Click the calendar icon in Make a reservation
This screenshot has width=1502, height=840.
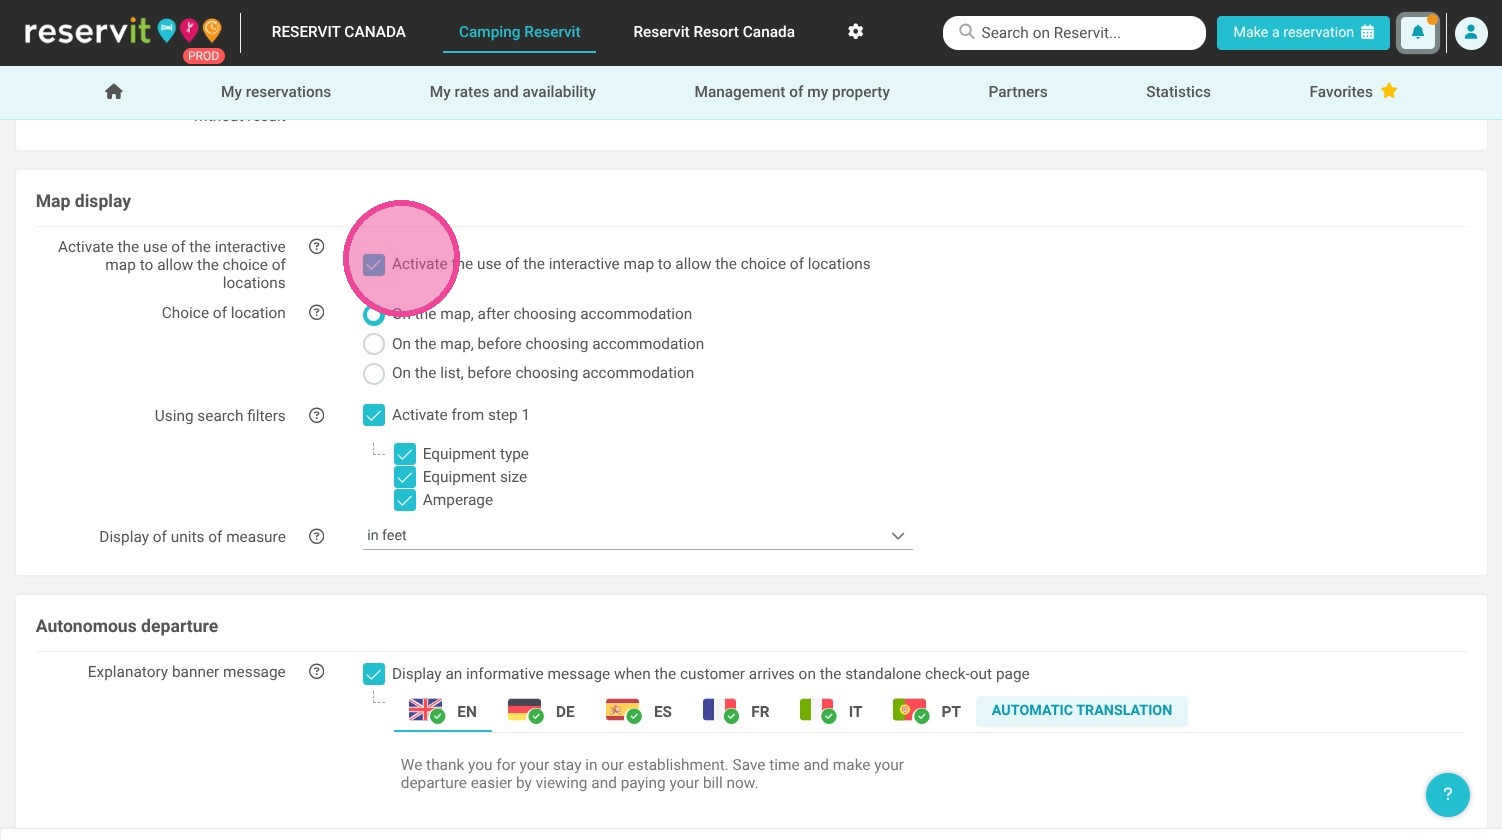[x=1368, y=32]
